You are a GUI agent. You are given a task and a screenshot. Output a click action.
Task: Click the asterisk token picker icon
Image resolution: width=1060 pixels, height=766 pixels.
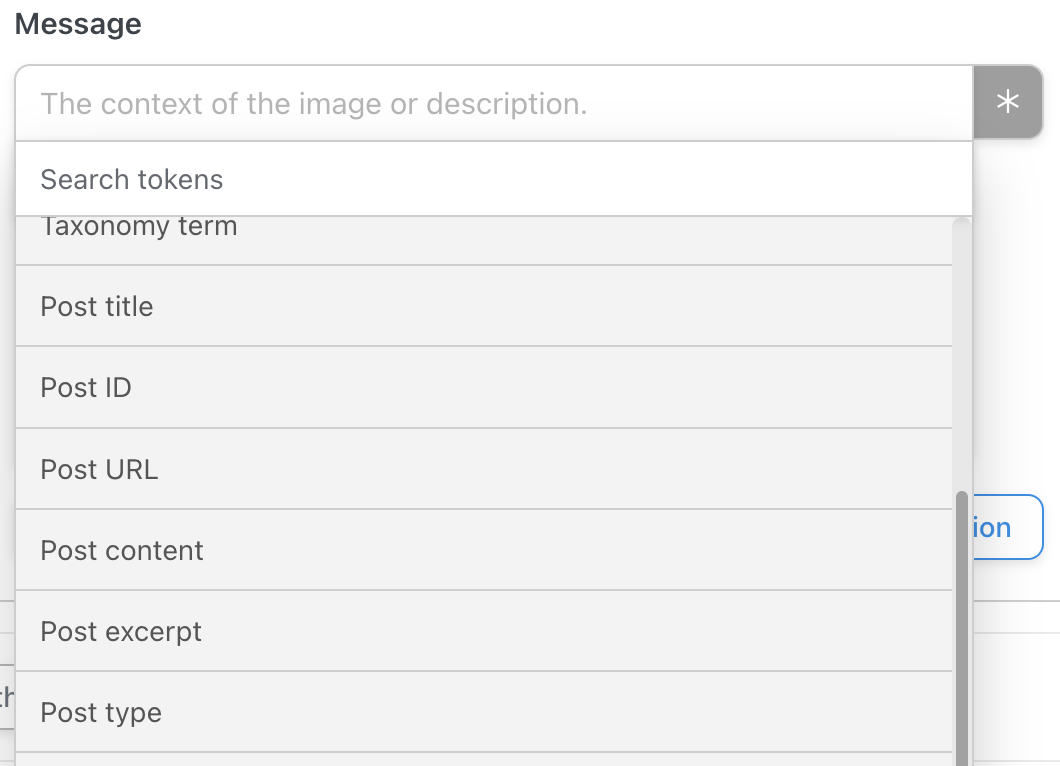tap(1007, 102)
